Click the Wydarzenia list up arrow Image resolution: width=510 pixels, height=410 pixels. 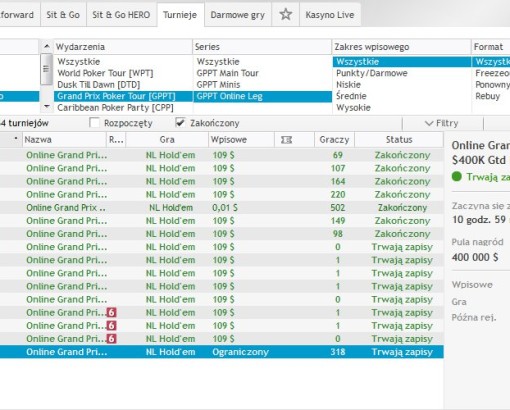tap(47, 46)
